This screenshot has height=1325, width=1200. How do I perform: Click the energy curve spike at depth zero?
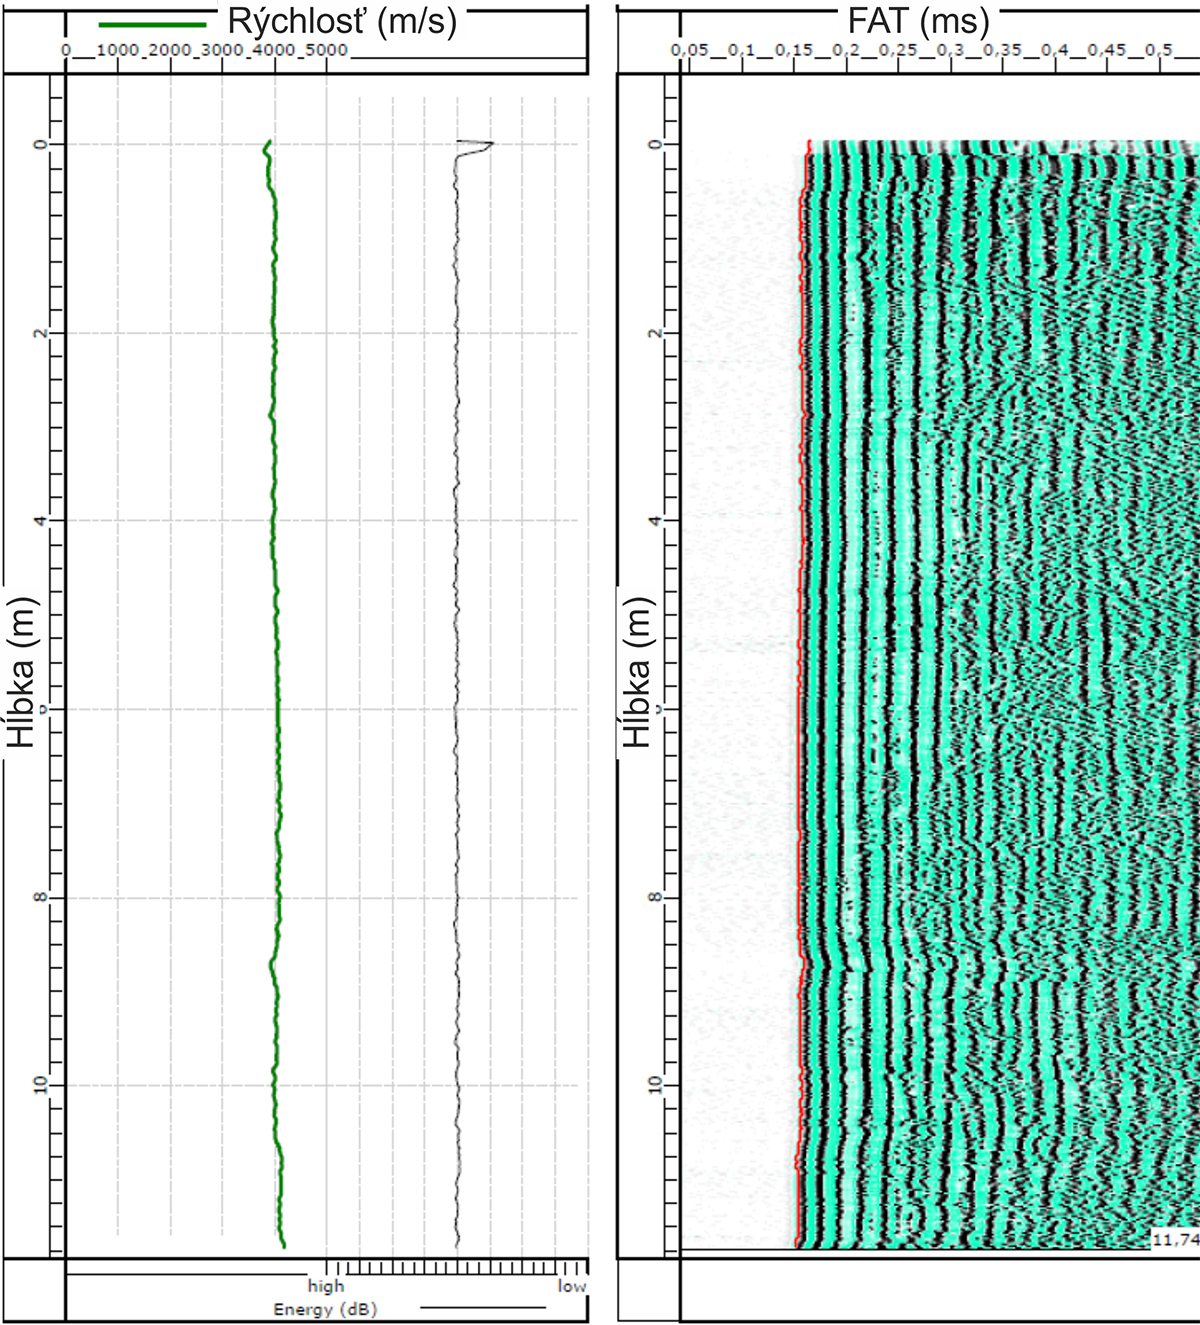point(476,146)
